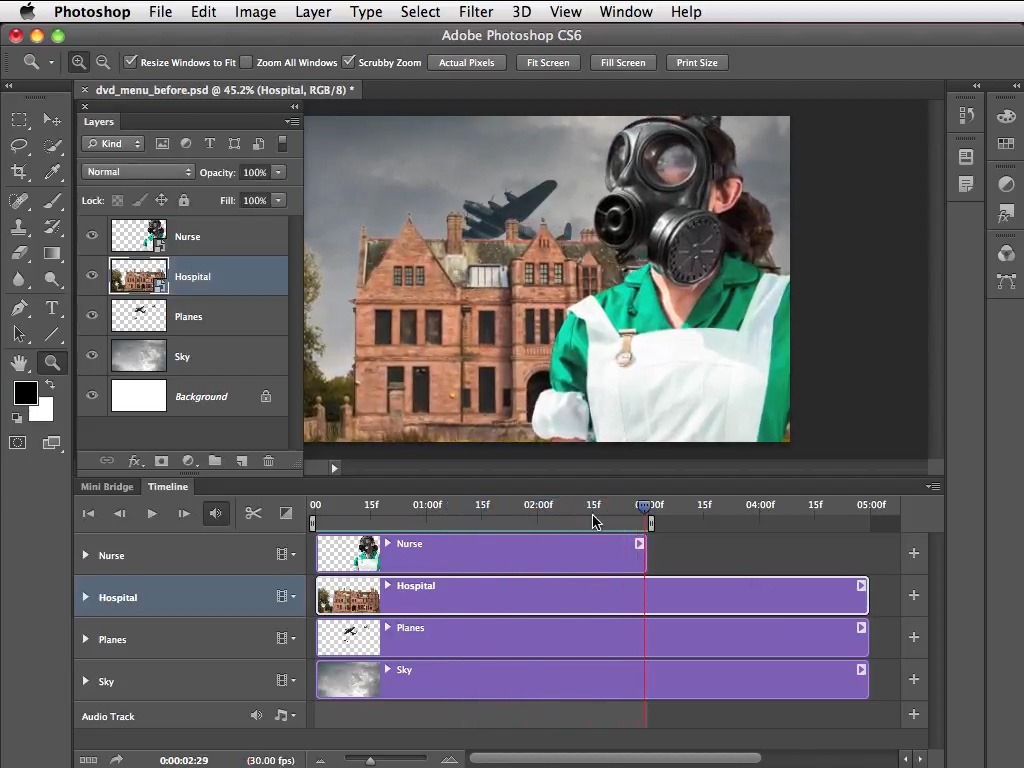Image resolution: width=1024 pixels, height=768 pixels.
Task: Uncheck Scrubby Zoom option
Action: pyautogui.click(x=349, y=62)
